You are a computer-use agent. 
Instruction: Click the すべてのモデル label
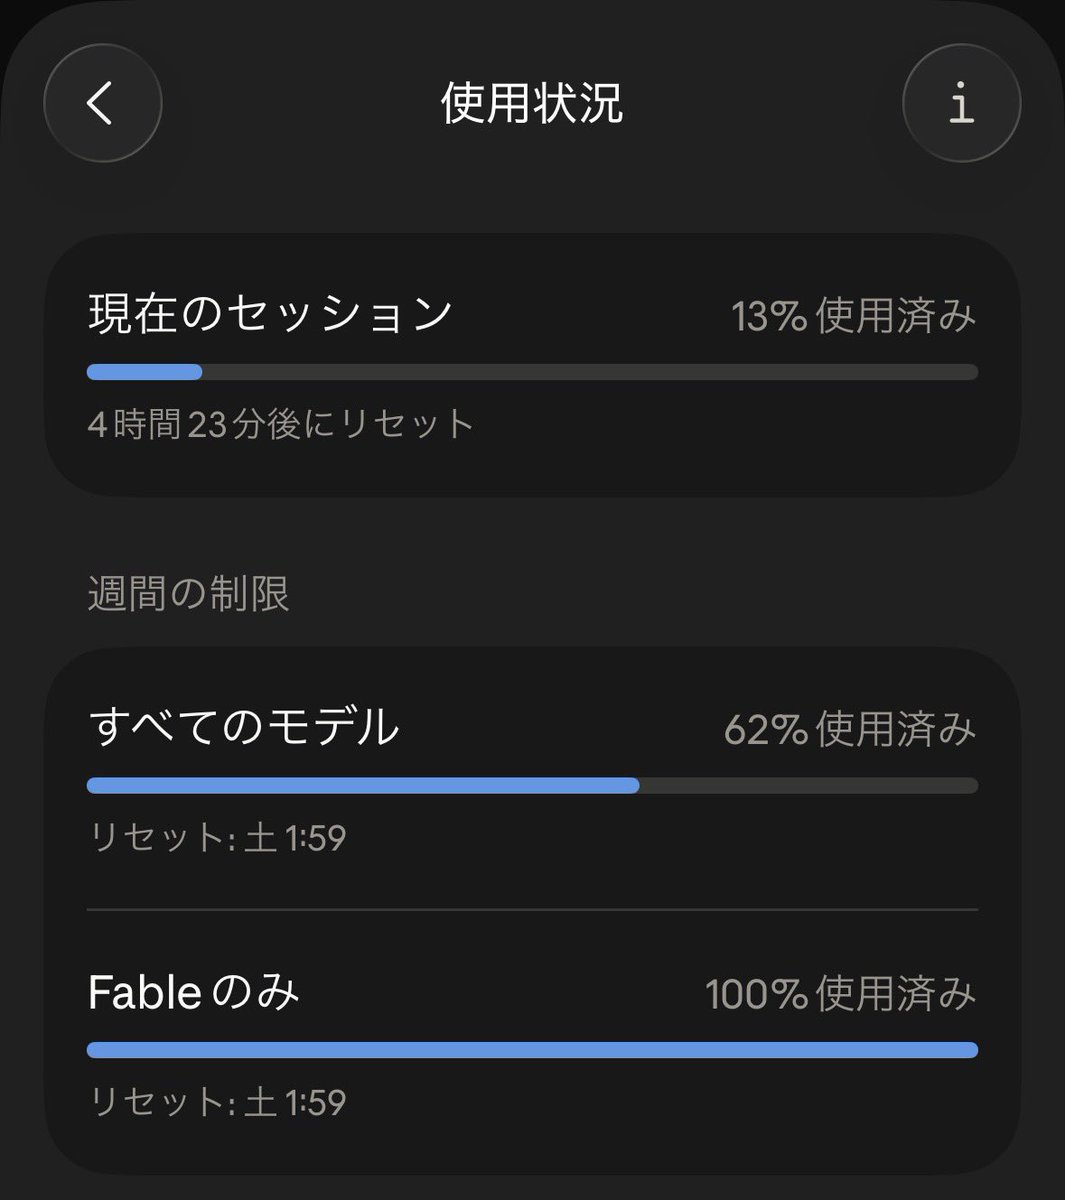[x=243, y=727]
